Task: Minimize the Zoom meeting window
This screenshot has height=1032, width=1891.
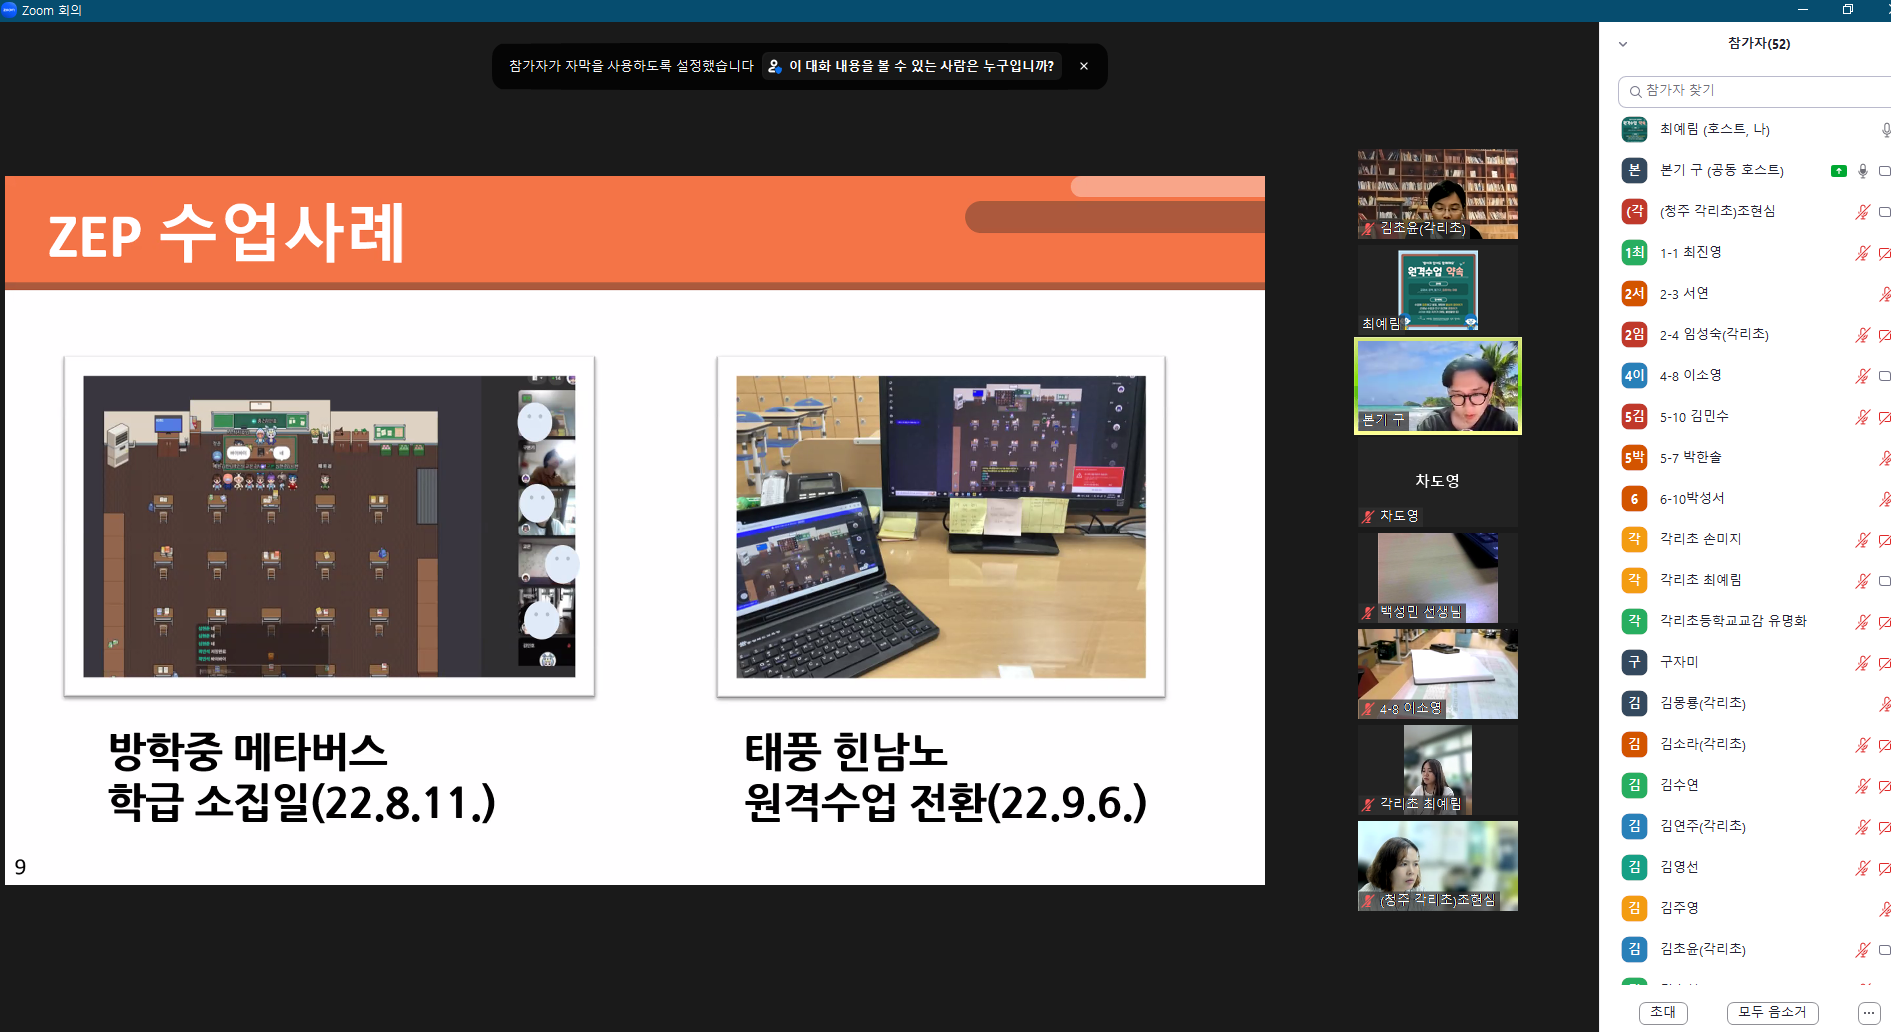Action: (x=1803, y=10)
